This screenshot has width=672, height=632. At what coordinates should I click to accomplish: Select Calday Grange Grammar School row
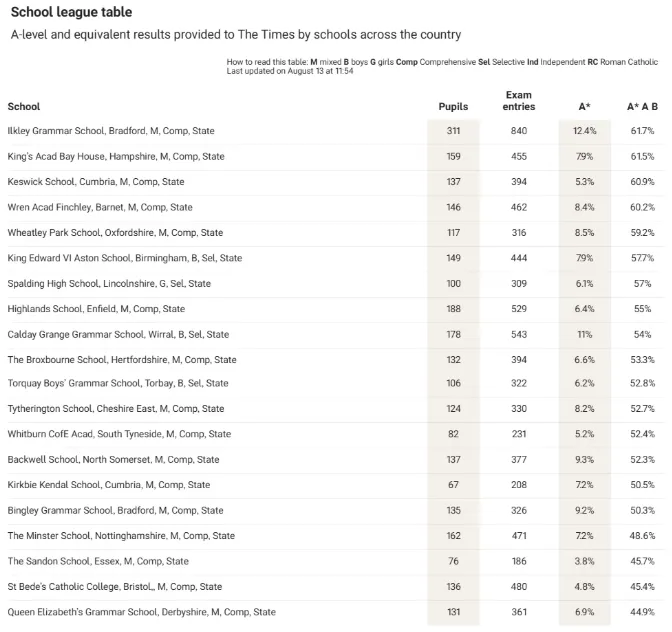pos(336,334)
